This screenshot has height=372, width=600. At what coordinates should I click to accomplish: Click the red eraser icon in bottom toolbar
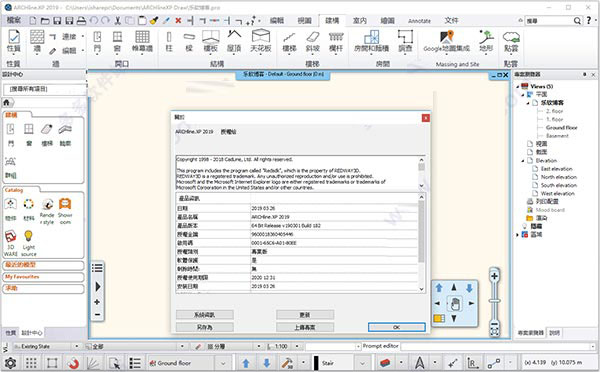tap(386, 363)
